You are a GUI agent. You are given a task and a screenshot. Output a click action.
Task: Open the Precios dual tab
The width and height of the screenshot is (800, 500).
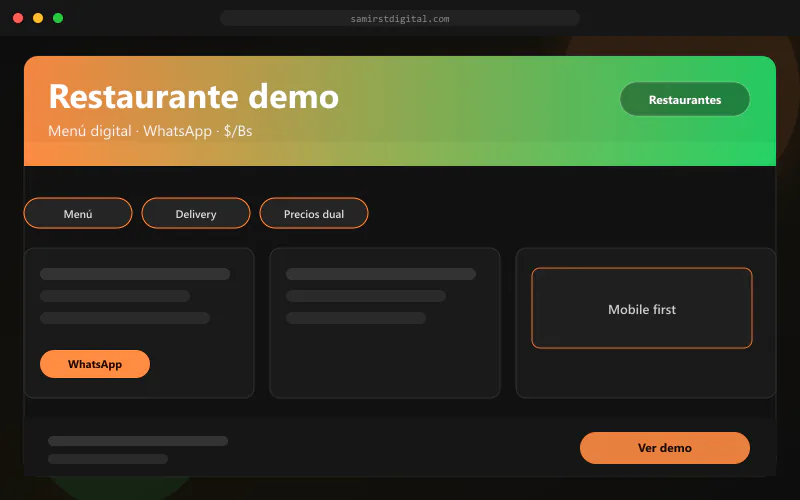click(314, 213)
